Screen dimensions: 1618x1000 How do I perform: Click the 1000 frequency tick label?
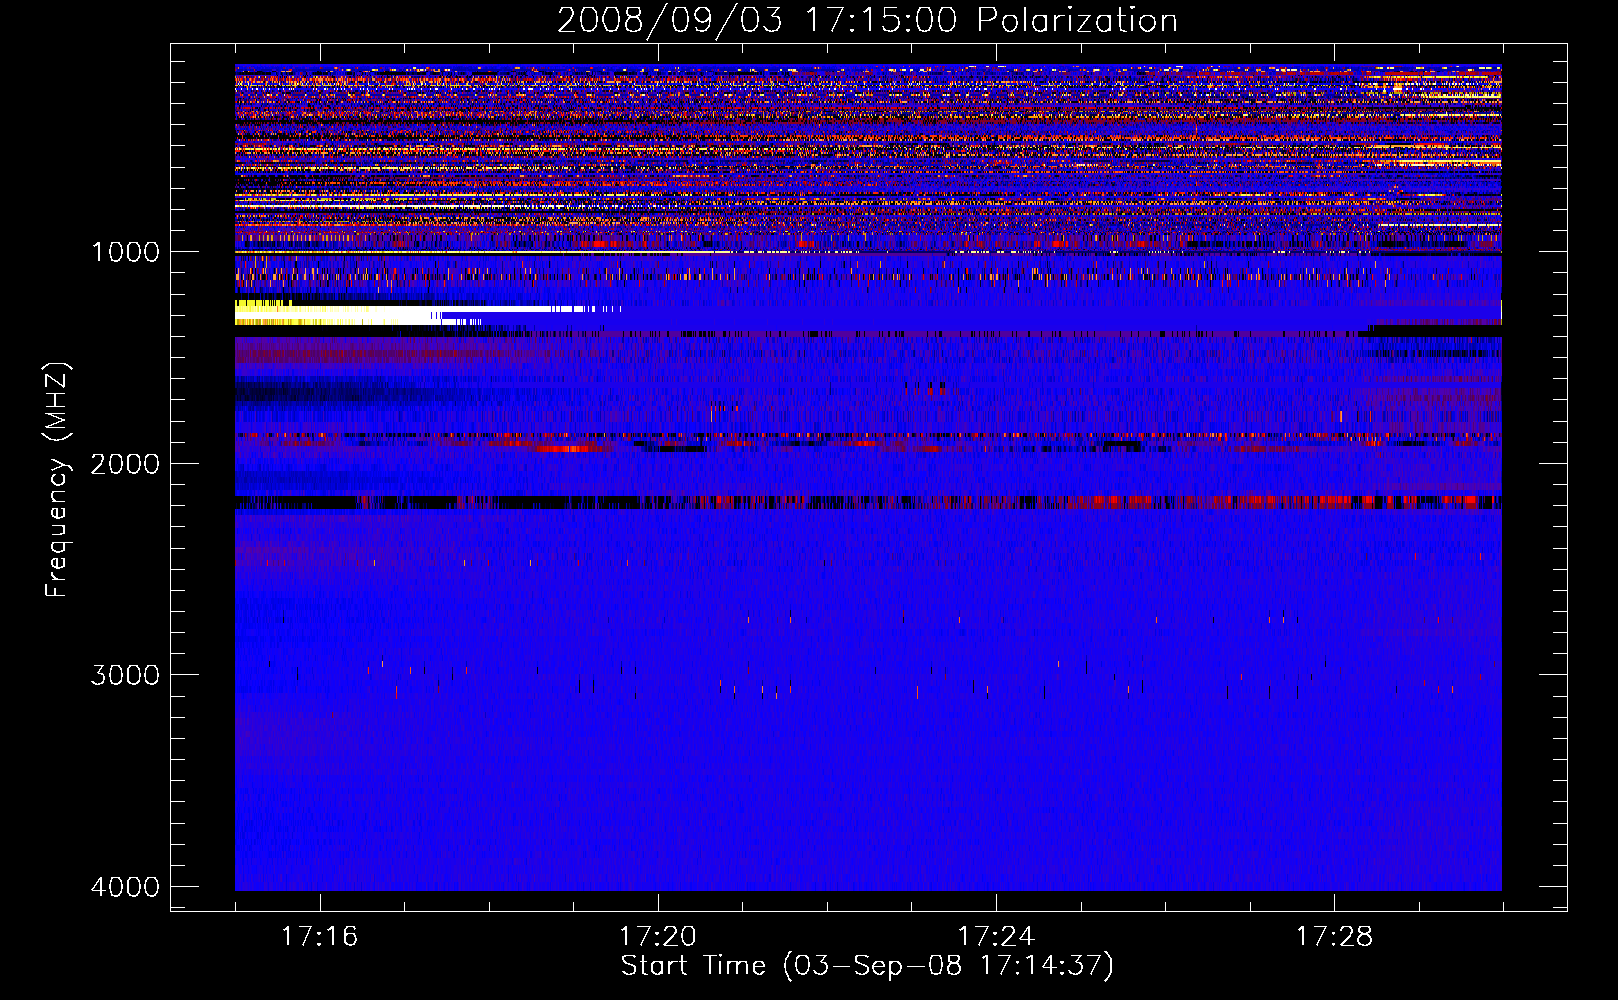click(x=126, y=252)
